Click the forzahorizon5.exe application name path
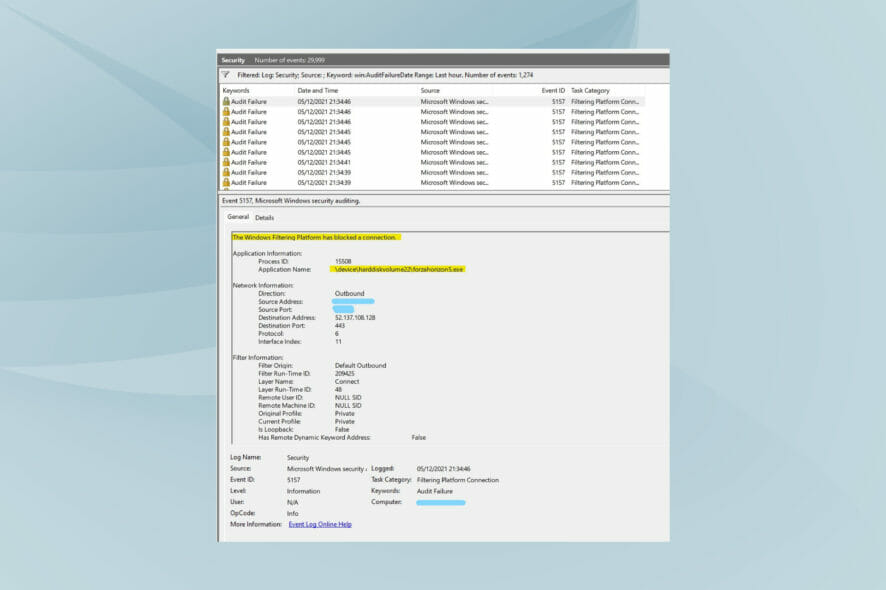 [398, 270]
